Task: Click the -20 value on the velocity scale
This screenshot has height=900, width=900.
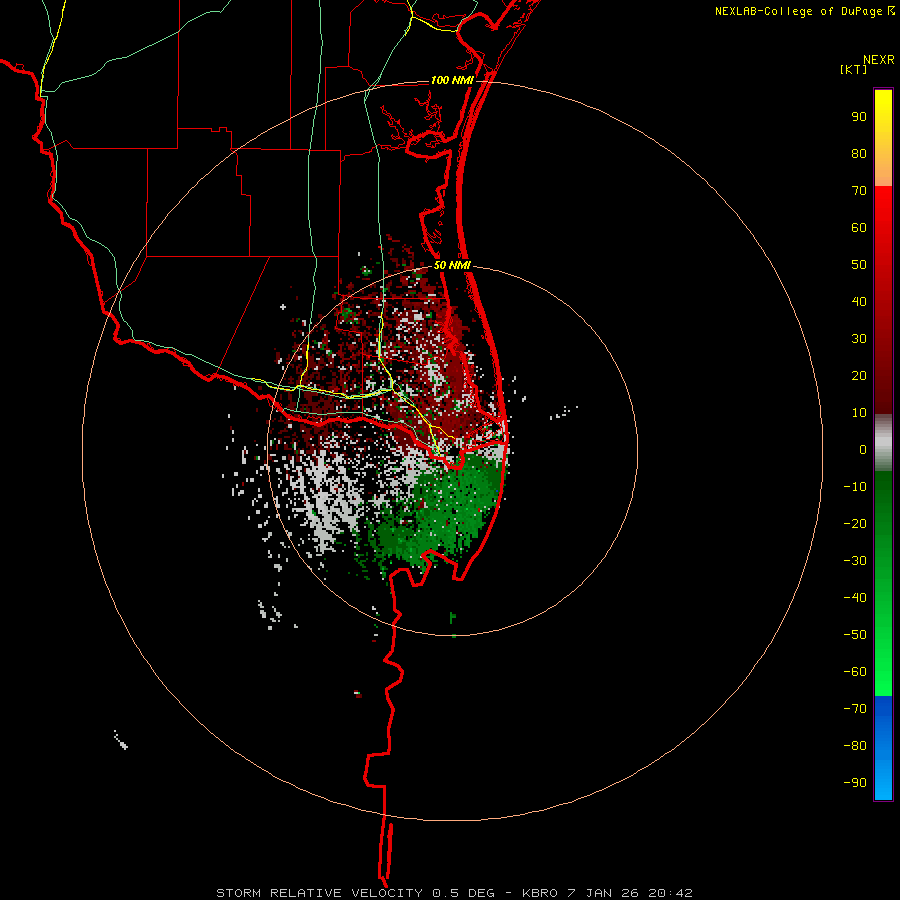Action: point(855,524)
